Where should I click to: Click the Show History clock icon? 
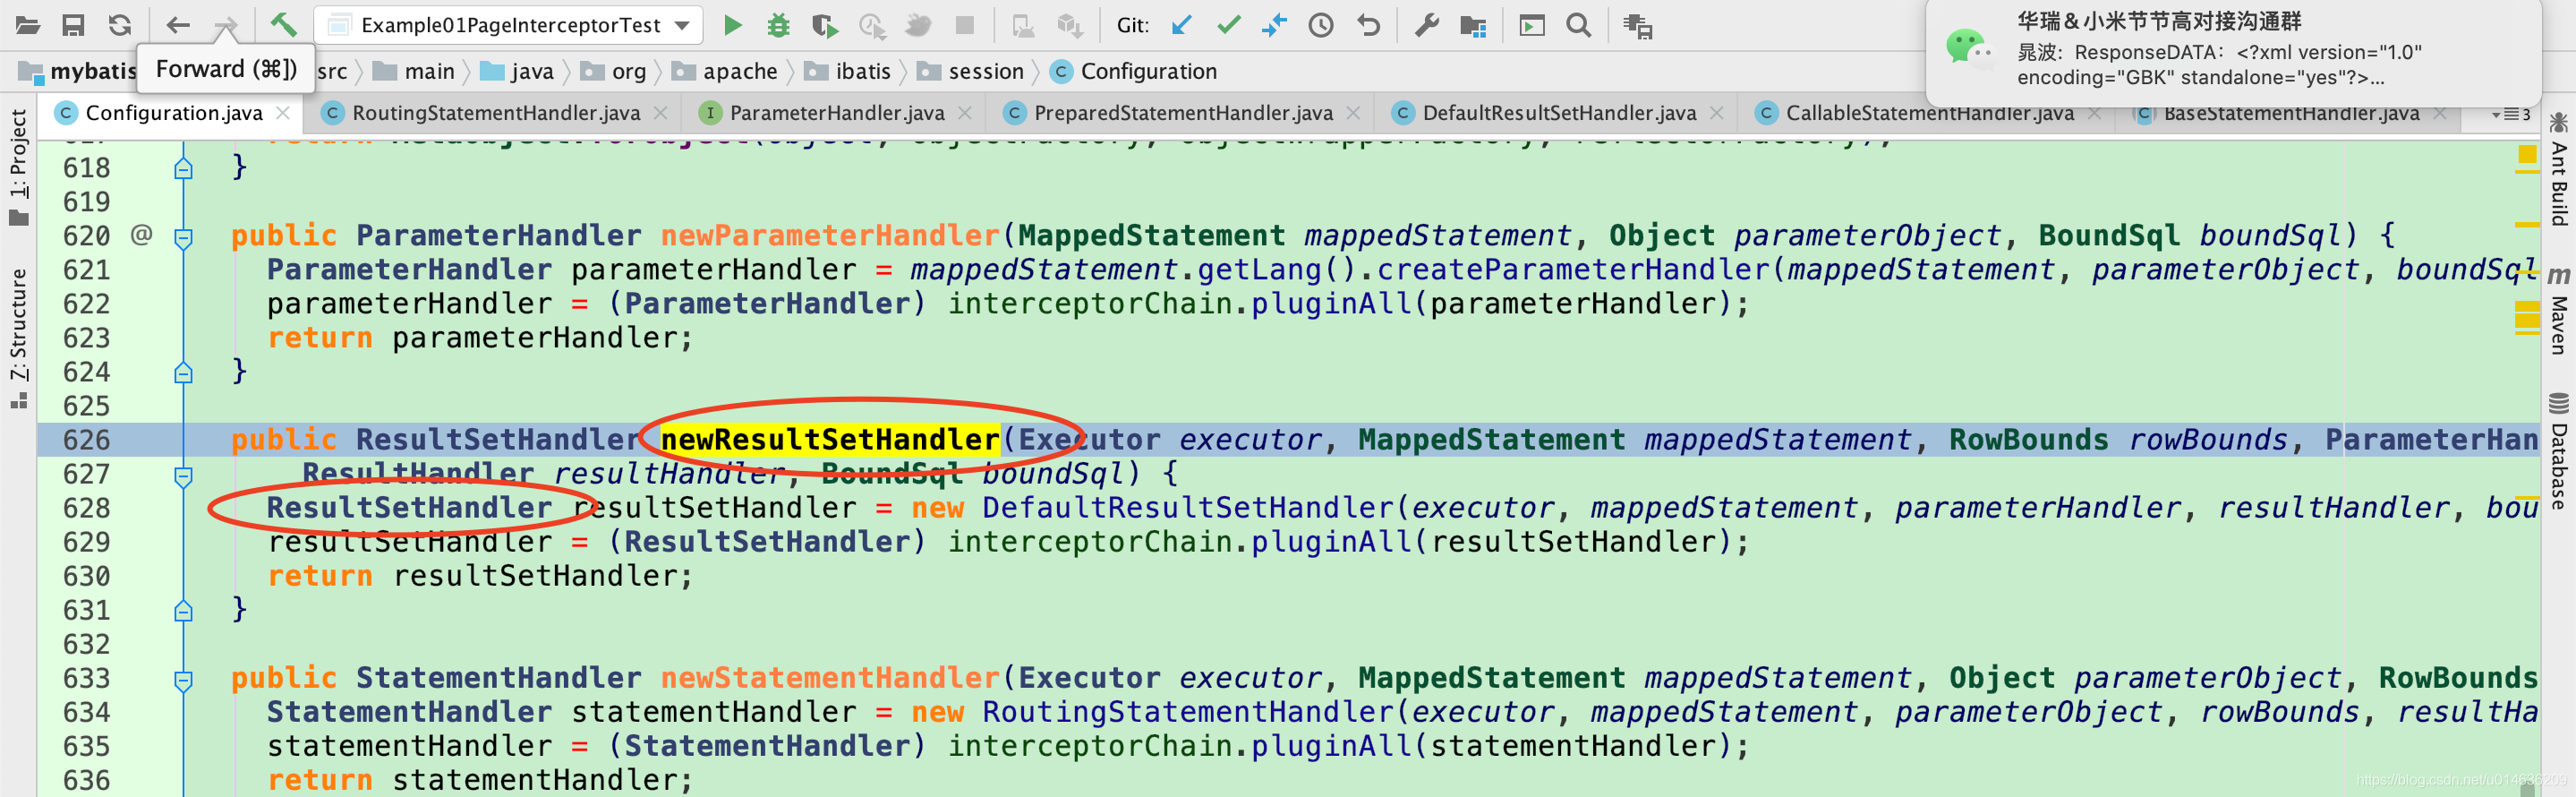pyautogui.click(x=1321, y=25)
